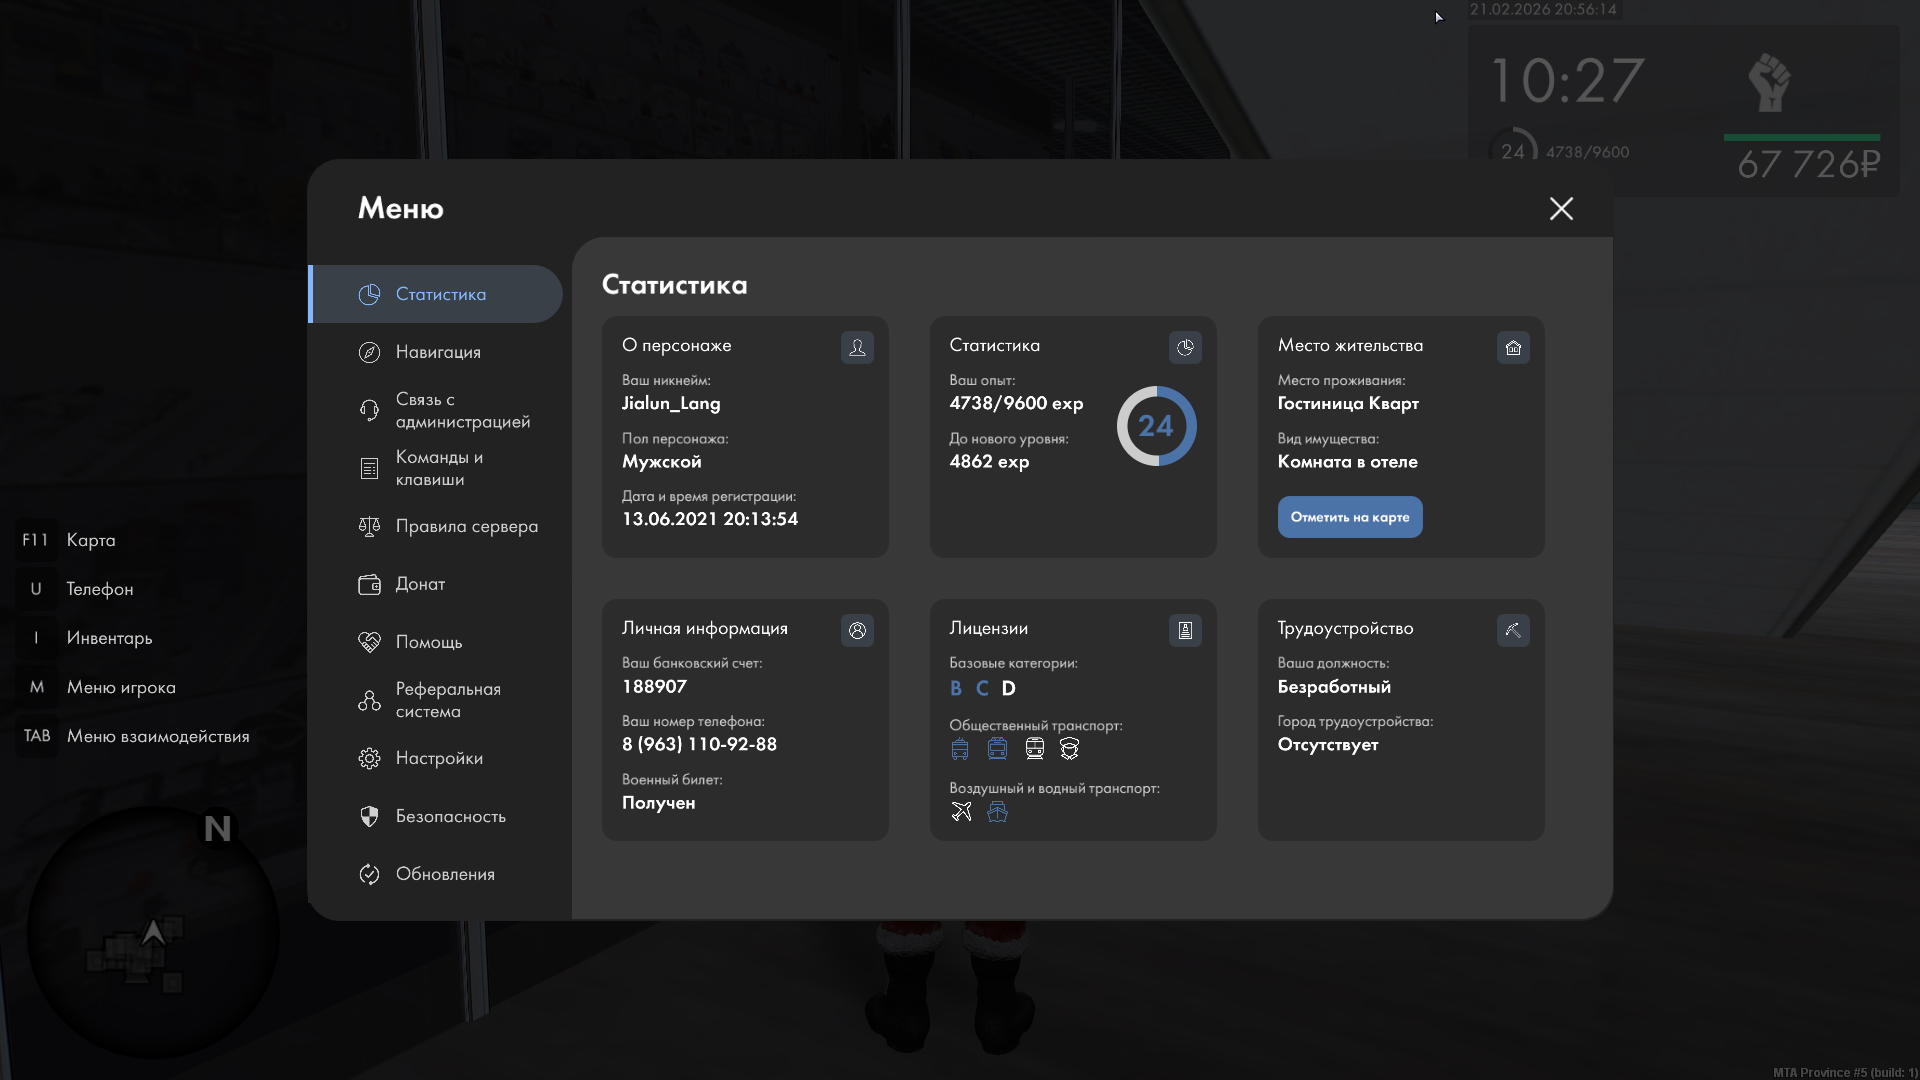Click the airplane license icon
The width and height of the screenshot is (1920, 1080).
click(961, 811)
